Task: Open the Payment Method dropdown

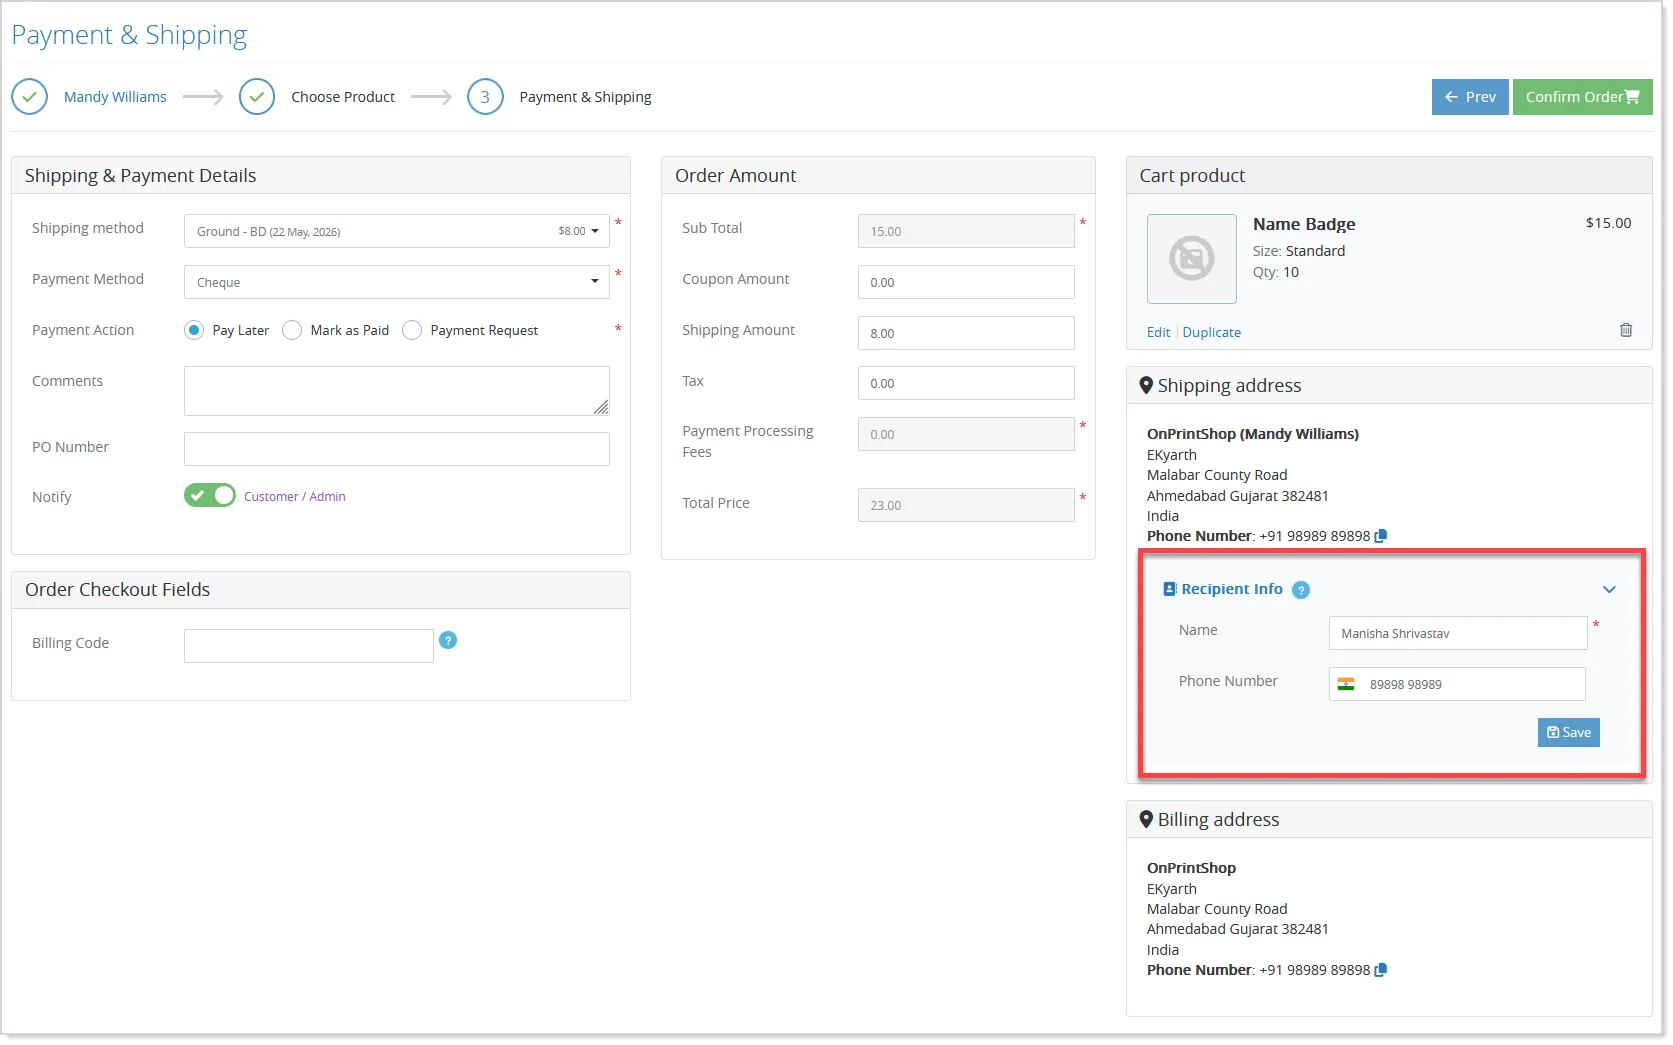Action: (x=397, y=282)
